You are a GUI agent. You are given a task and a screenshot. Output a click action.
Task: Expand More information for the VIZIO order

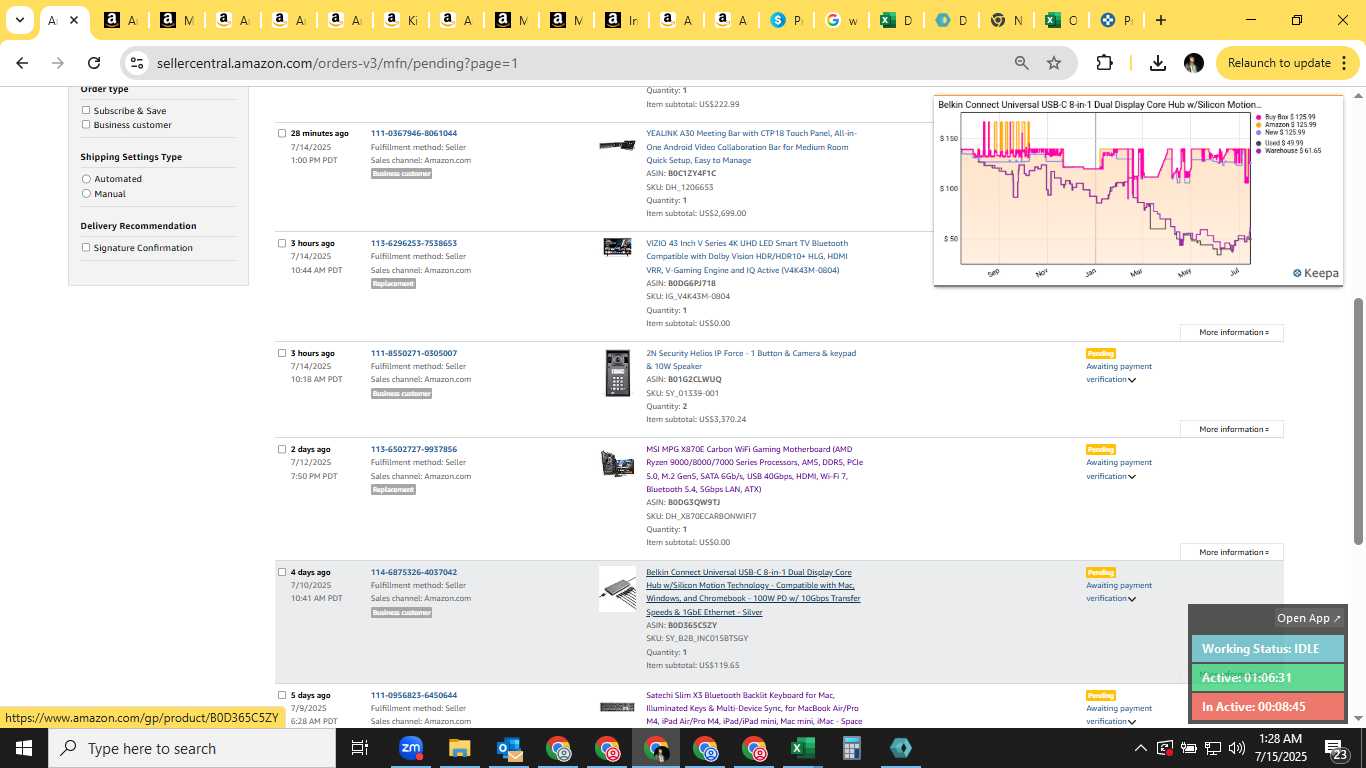click(1233, 332)
